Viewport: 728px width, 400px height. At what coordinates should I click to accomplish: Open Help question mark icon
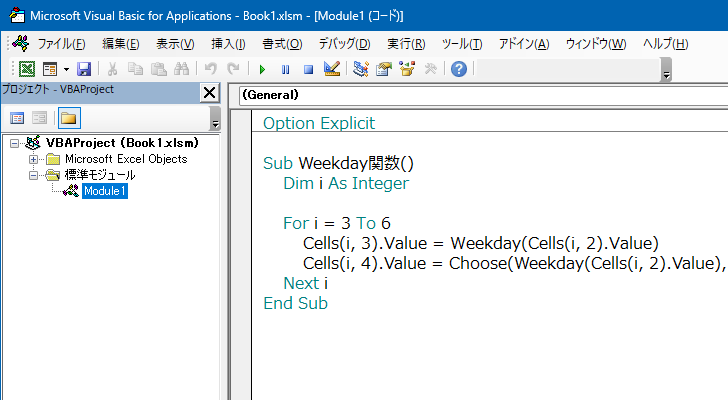459,69
